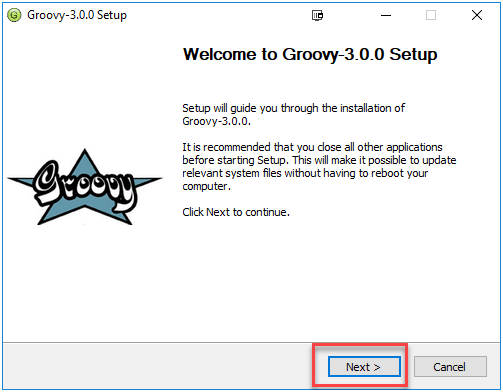Viewport: 503px width, 392px height.
Task: Click the 'Click Next to continue.' text
Action: pos(236,212)
